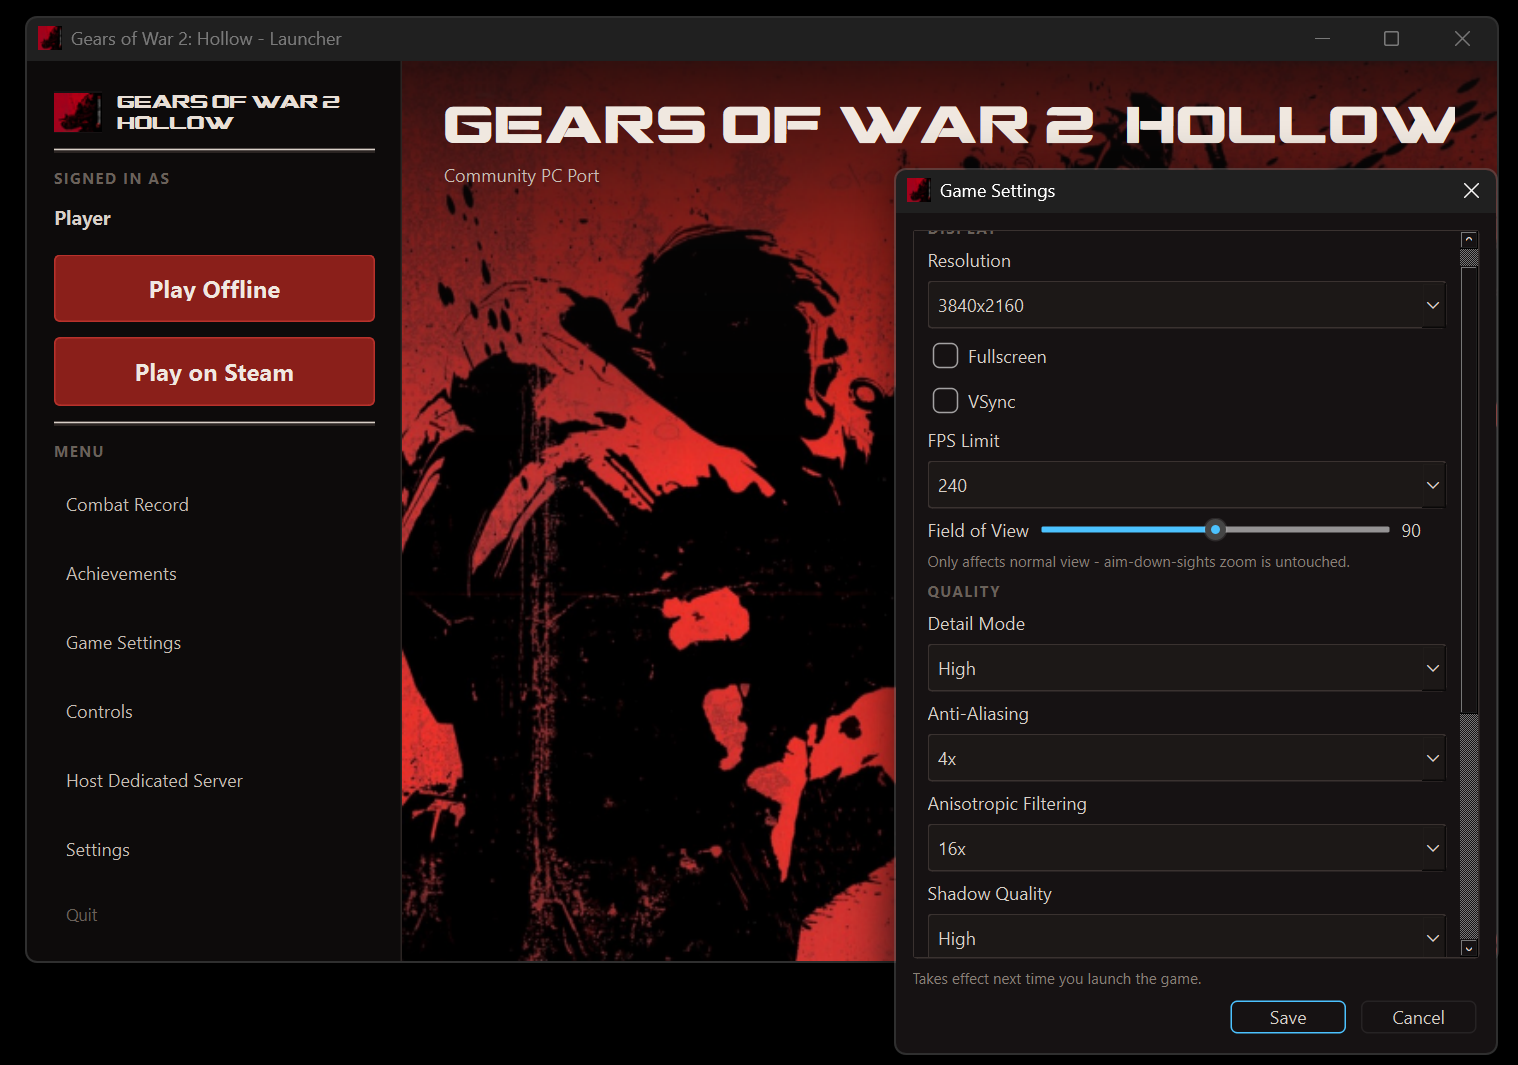Click the 'Anisotropic Filtering' label

pos(1007,804)
